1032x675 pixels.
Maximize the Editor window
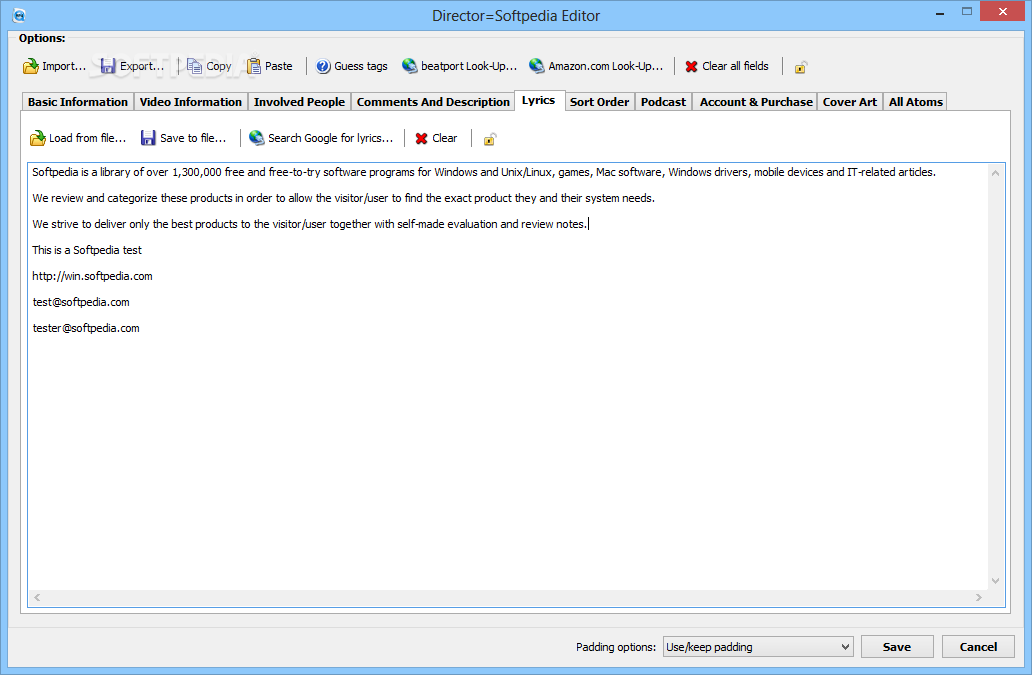[x=967, y=12]
